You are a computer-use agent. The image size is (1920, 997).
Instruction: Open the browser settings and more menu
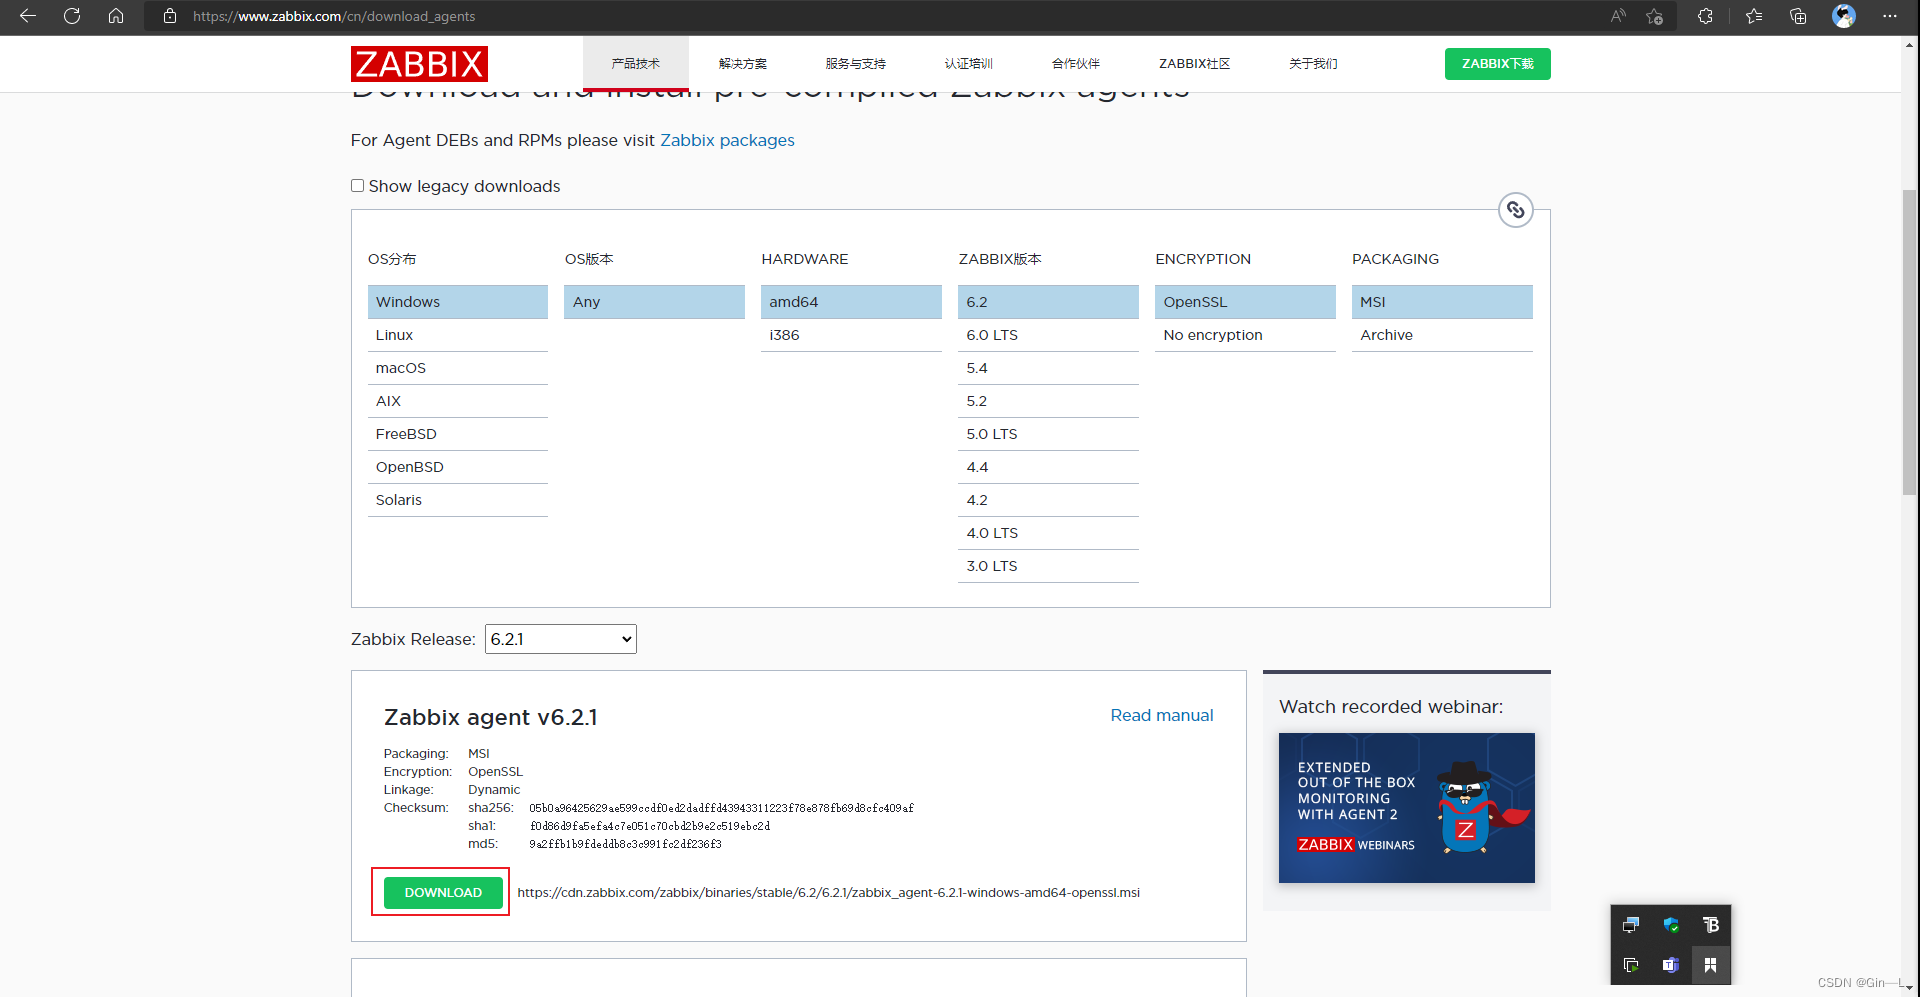1889,16
